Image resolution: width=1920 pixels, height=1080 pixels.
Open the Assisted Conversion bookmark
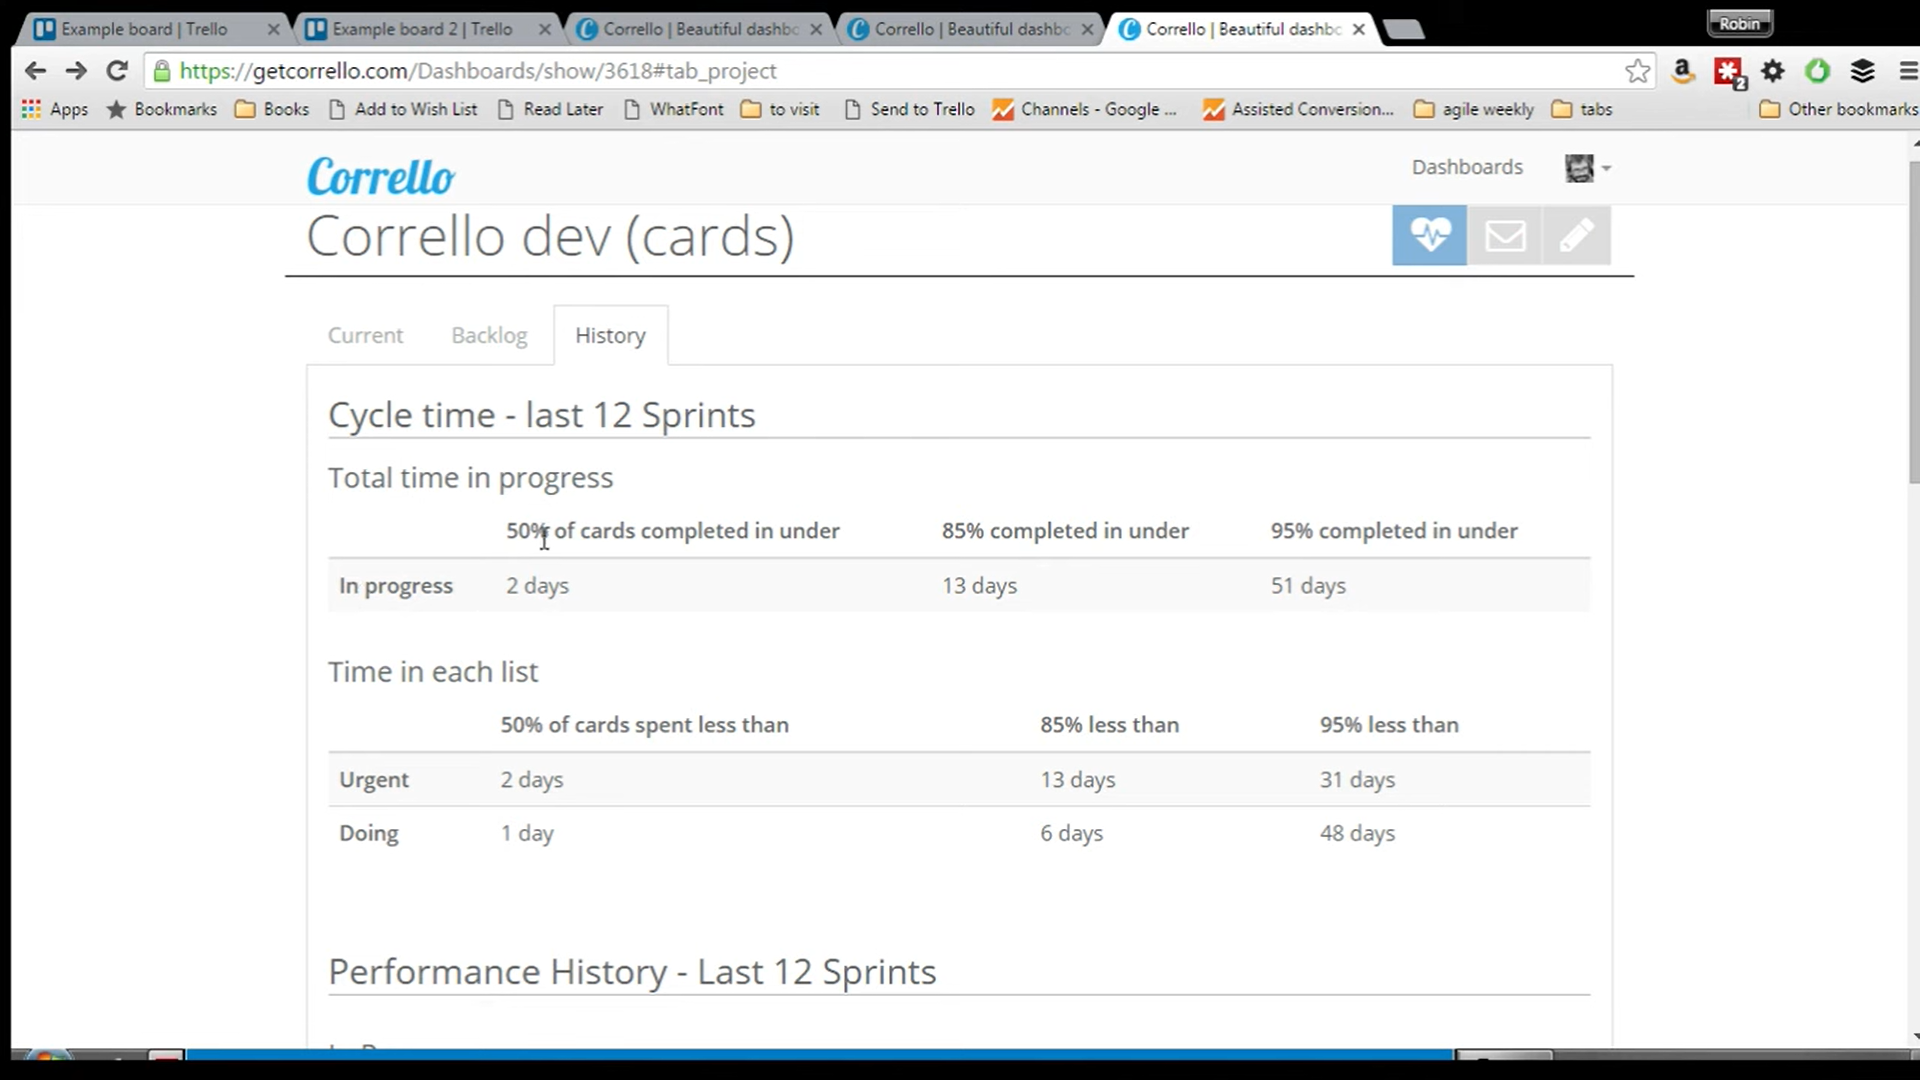pyautogui.click(x=1298, y=109)
